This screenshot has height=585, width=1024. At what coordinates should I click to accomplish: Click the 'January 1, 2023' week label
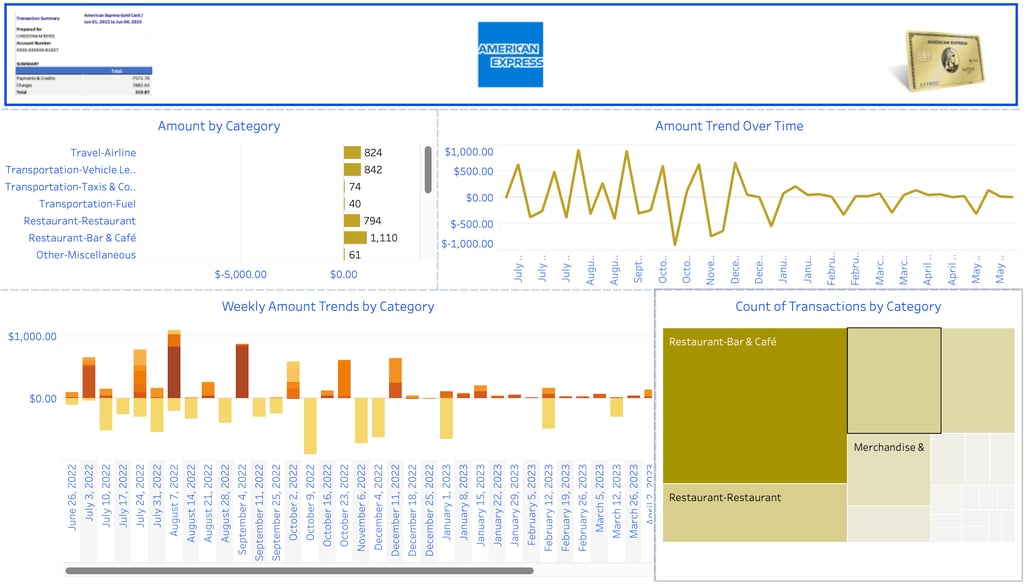446,501
